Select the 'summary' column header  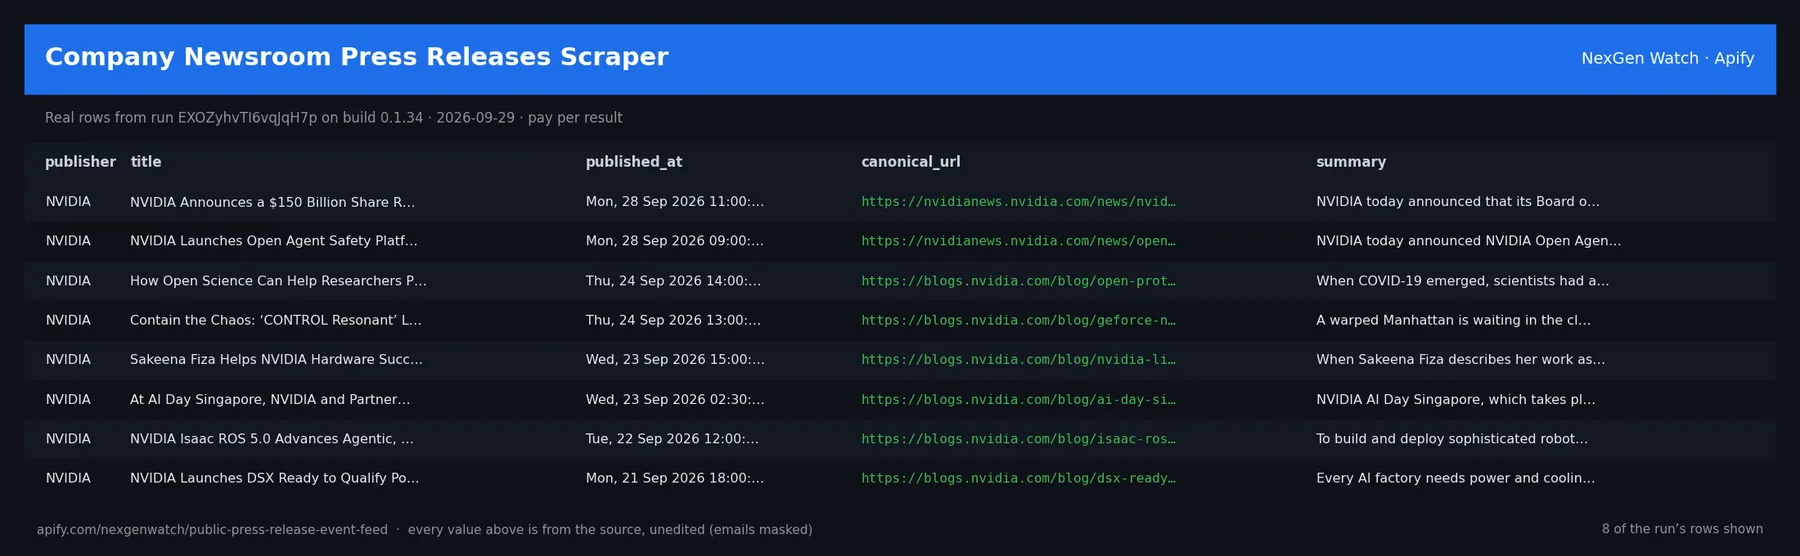pyautogui.click(x=1351, y=162)
